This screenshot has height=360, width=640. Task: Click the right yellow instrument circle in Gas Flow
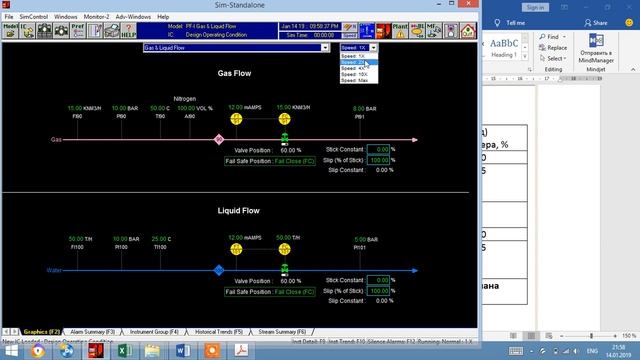tap(284, 119)
